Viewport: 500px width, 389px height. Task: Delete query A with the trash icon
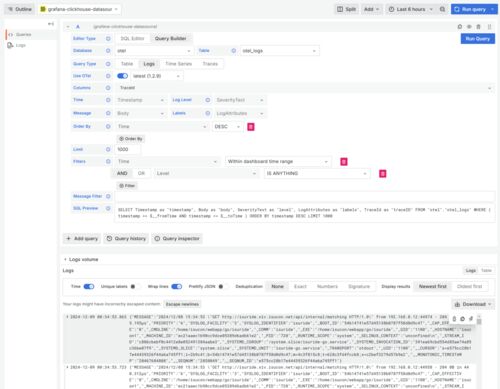tap(478, 27)
